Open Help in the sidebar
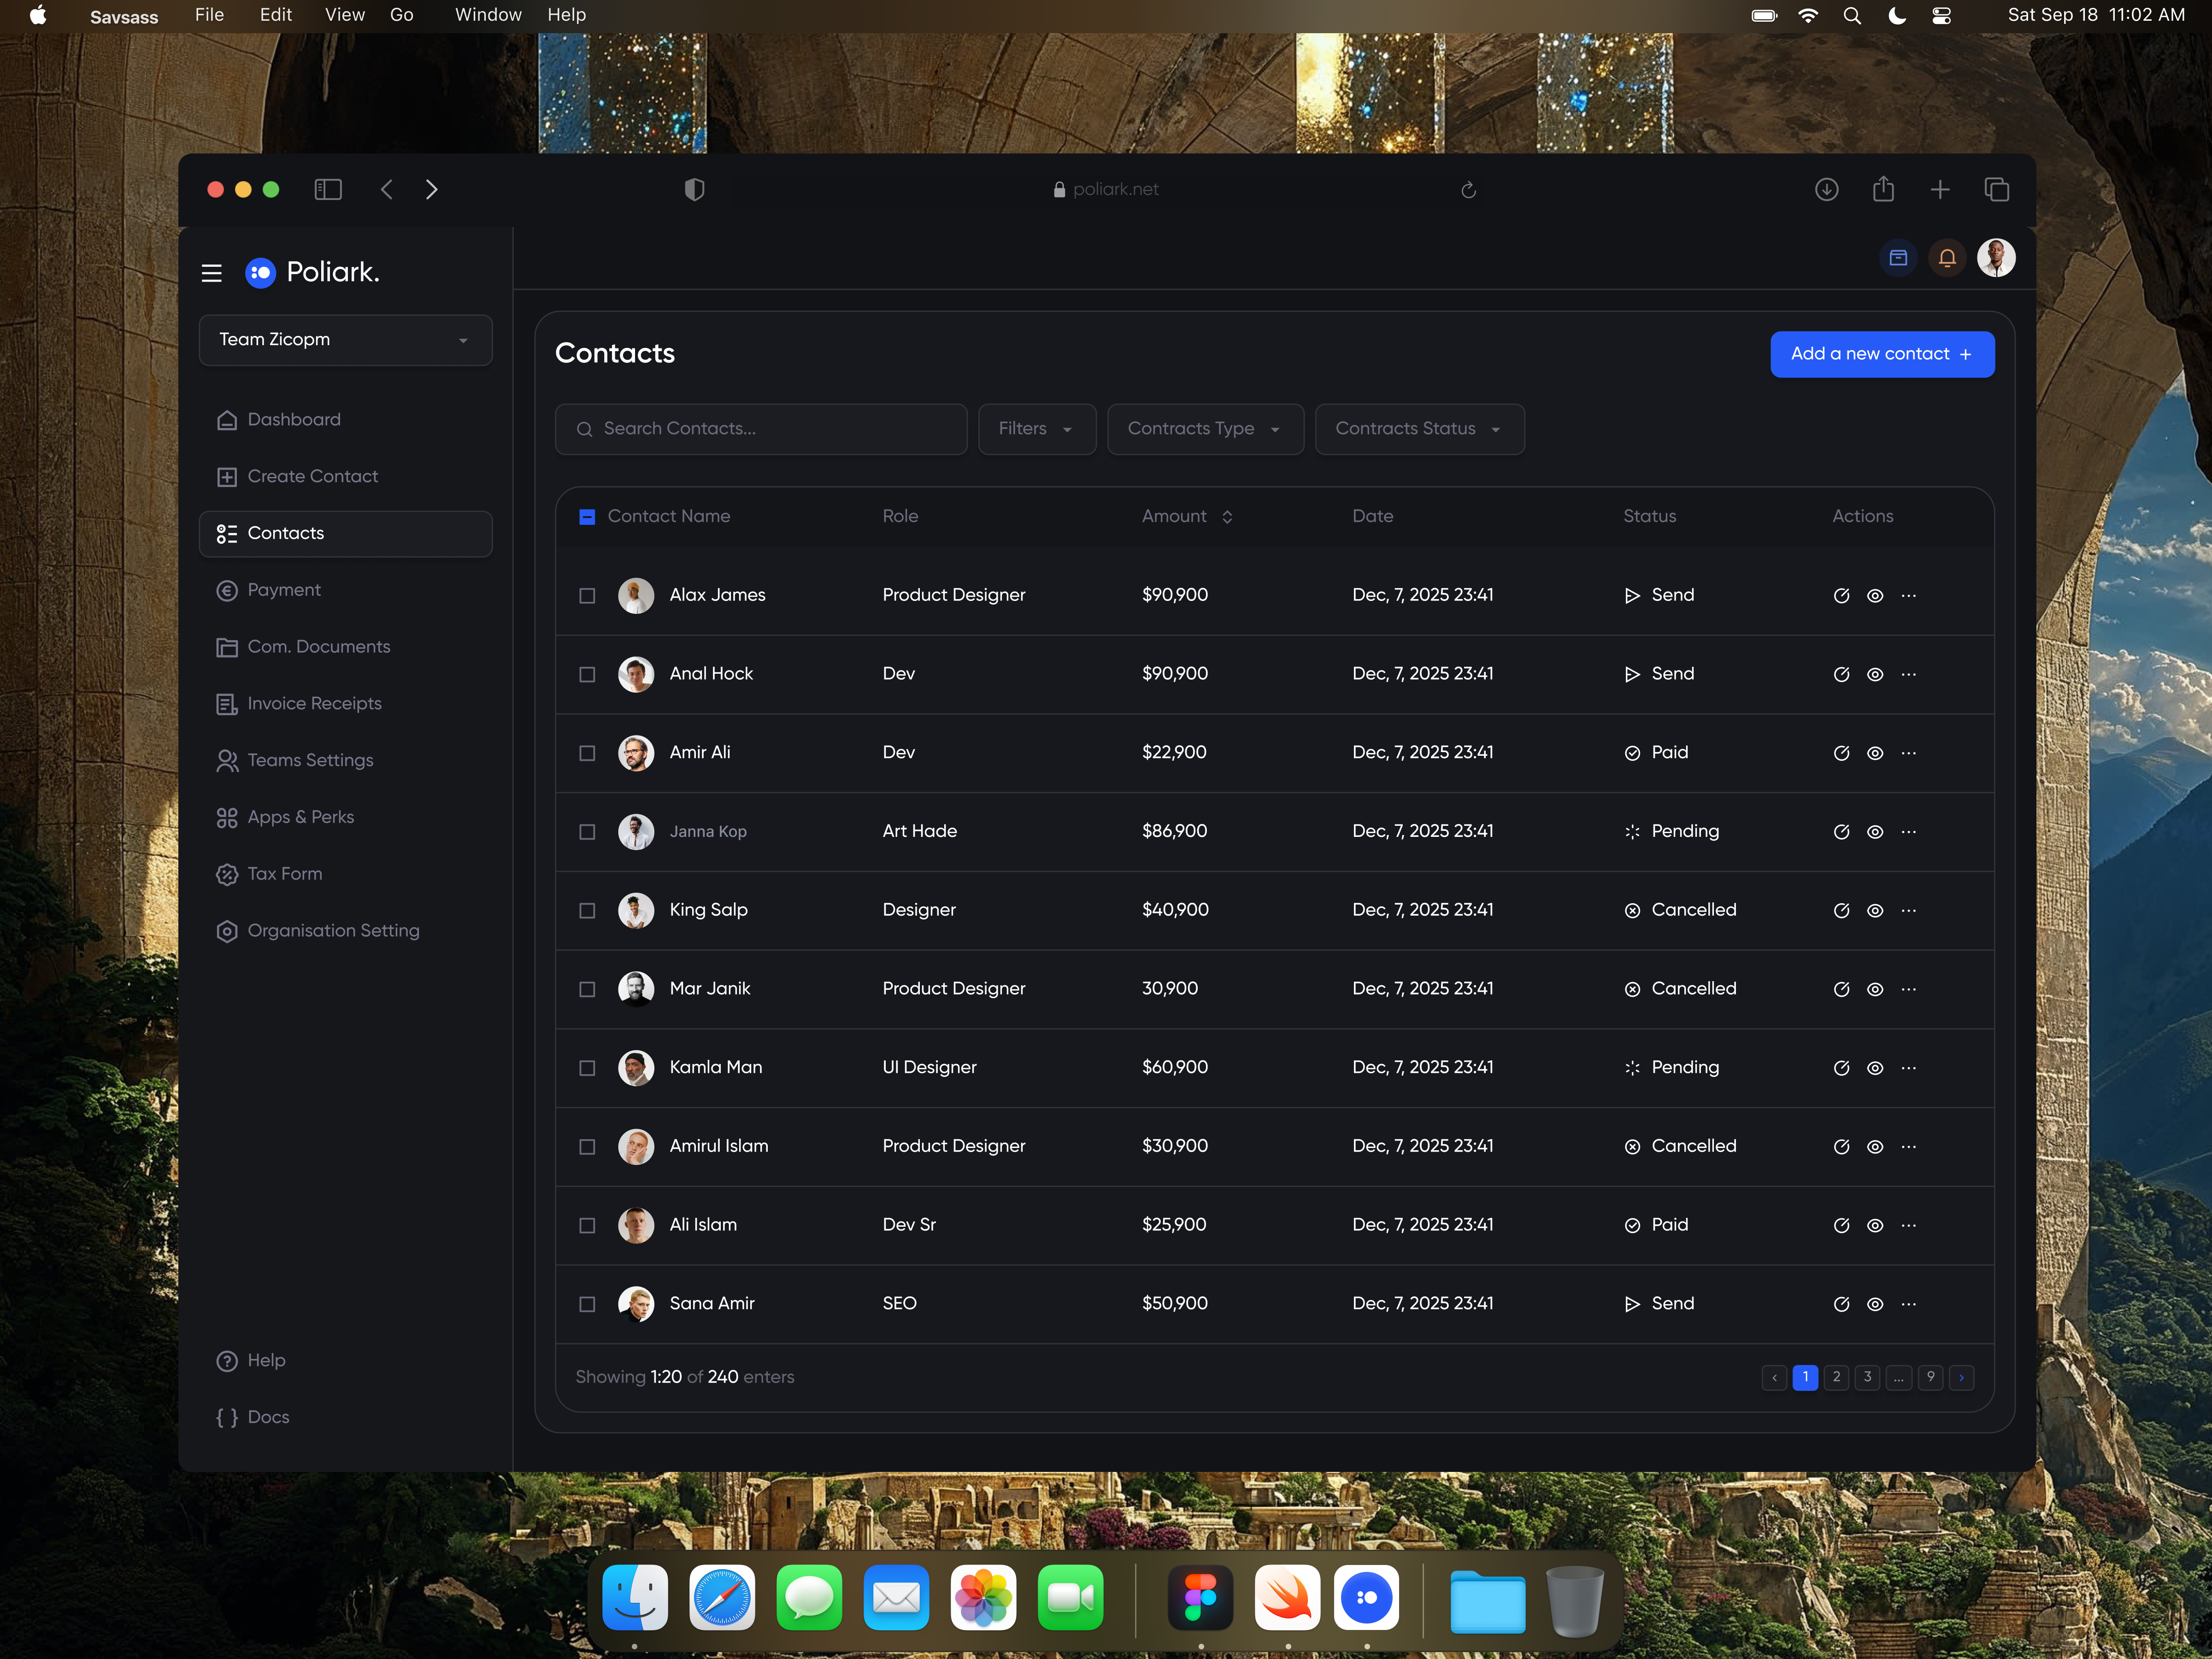 coord(251,1361)
